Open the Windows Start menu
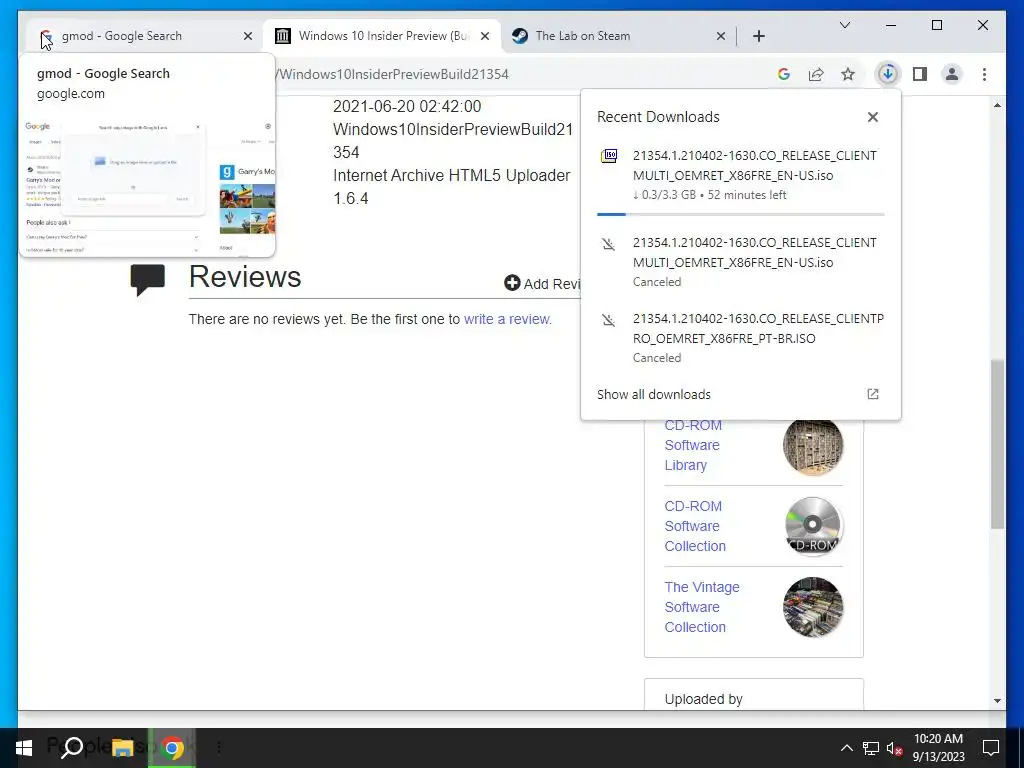The image size is (1024, 768). [x=24, y=748]
